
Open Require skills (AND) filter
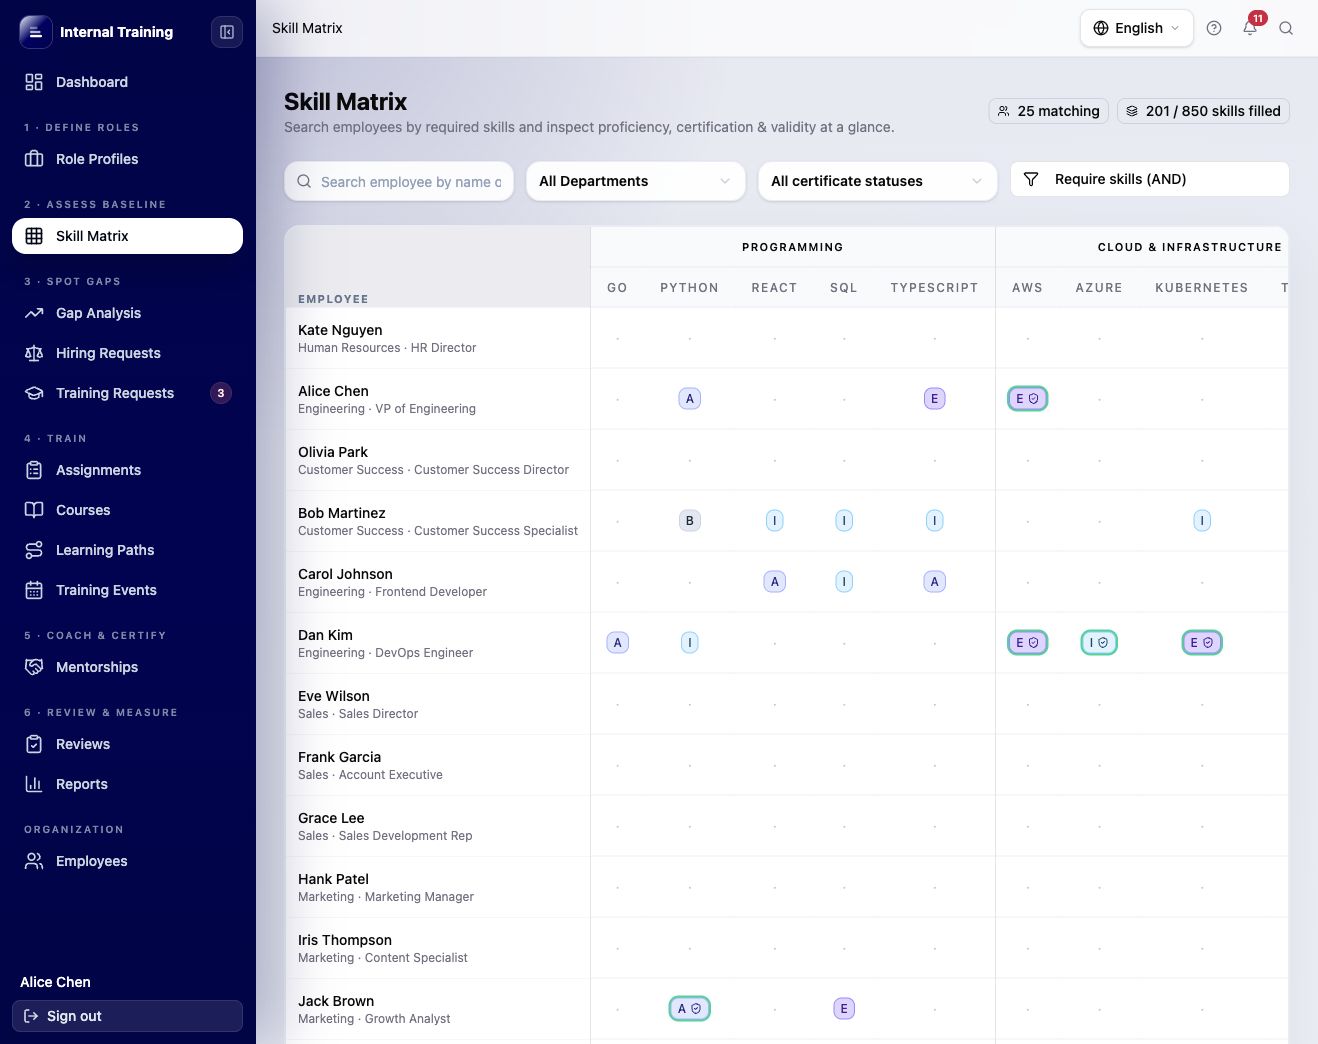point(1150,179)
